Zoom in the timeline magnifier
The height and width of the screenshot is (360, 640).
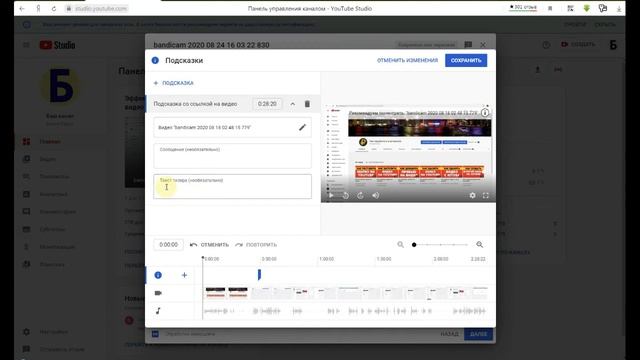pos(480,244)
